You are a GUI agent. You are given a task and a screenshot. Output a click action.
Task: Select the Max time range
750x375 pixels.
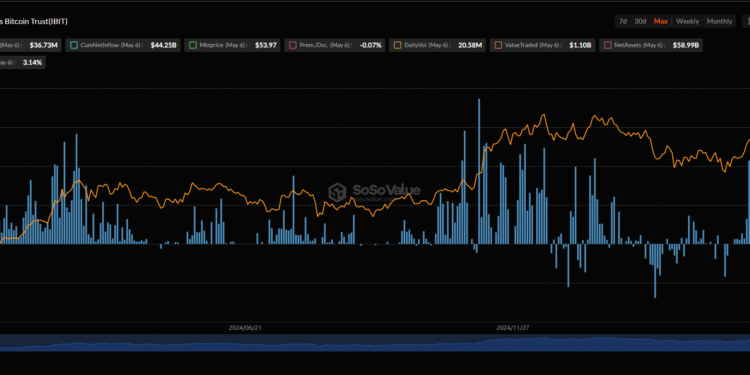[661, 21]
